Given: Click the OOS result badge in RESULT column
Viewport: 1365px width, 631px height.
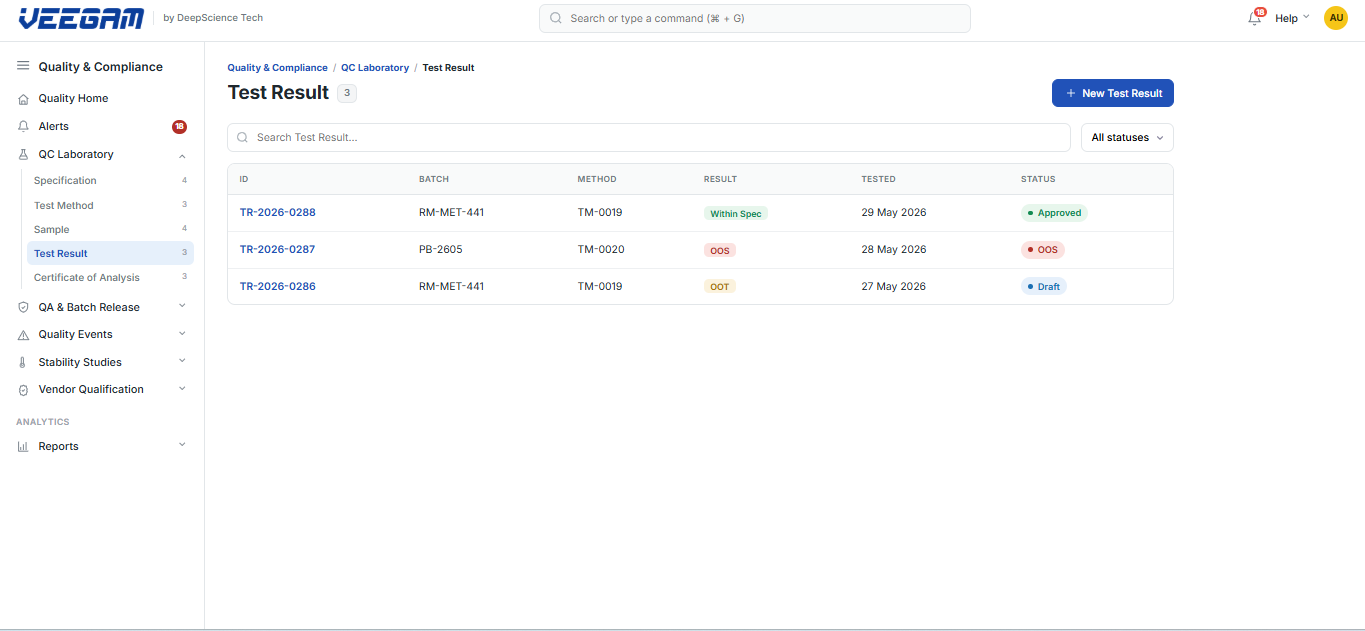Looking at the screenshot, I should 720,251.
